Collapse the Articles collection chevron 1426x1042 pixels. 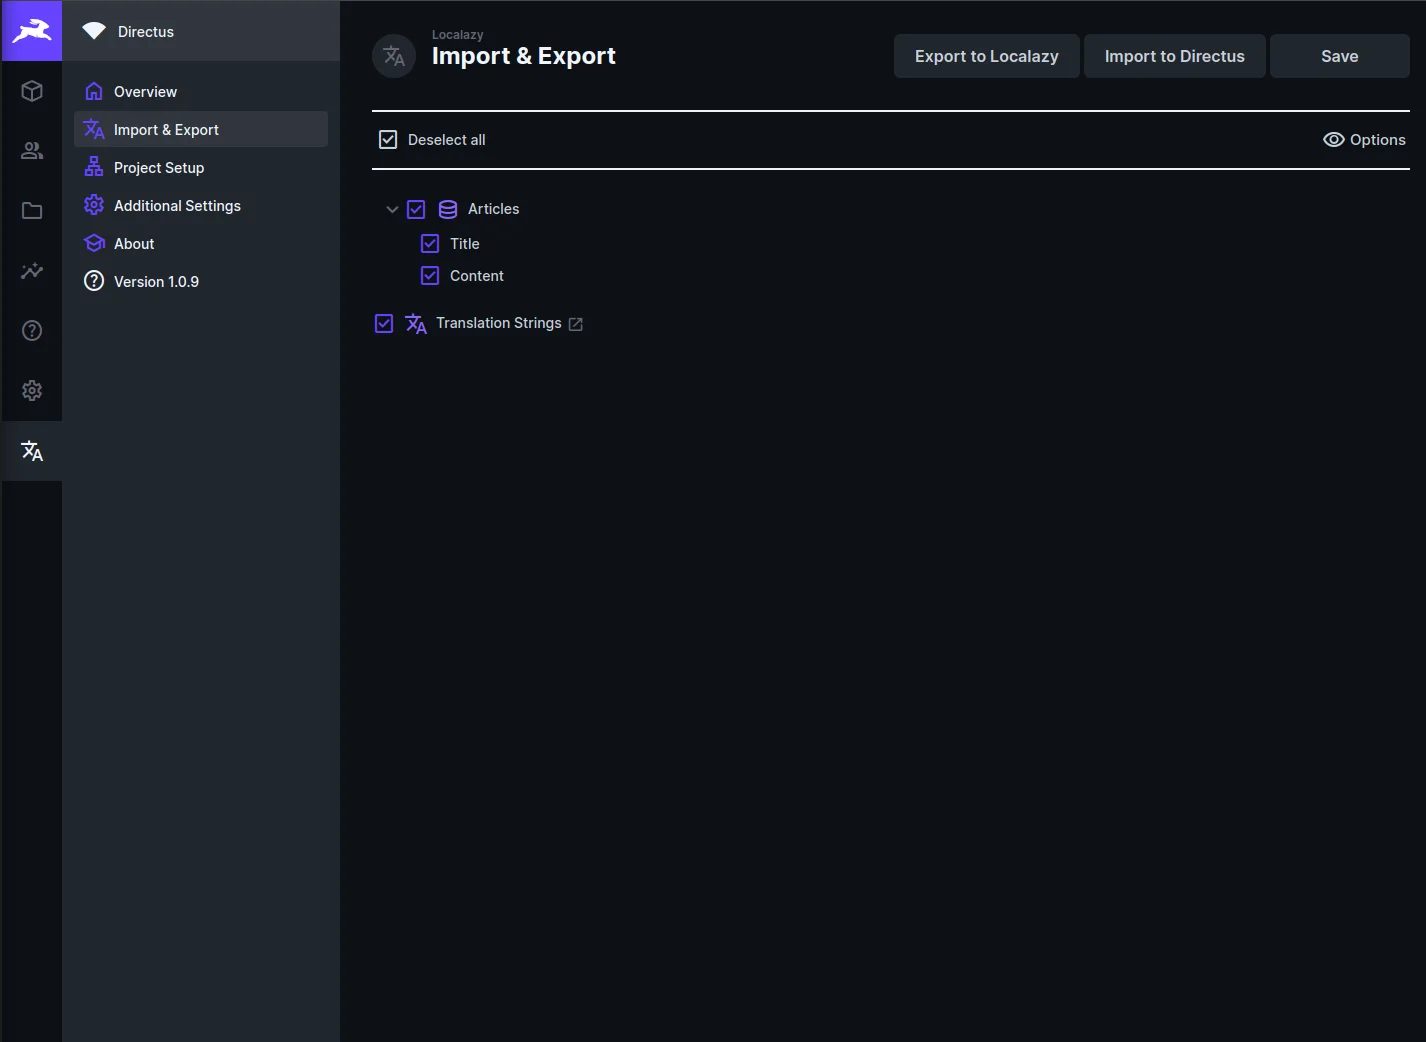click(x=392, y=209)
